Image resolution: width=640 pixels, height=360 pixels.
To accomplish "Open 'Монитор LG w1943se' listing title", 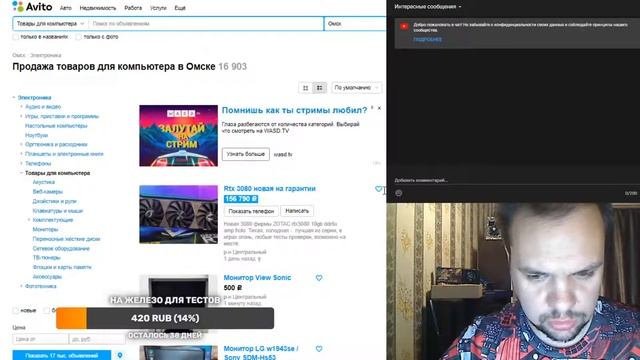I will (261, 353).
